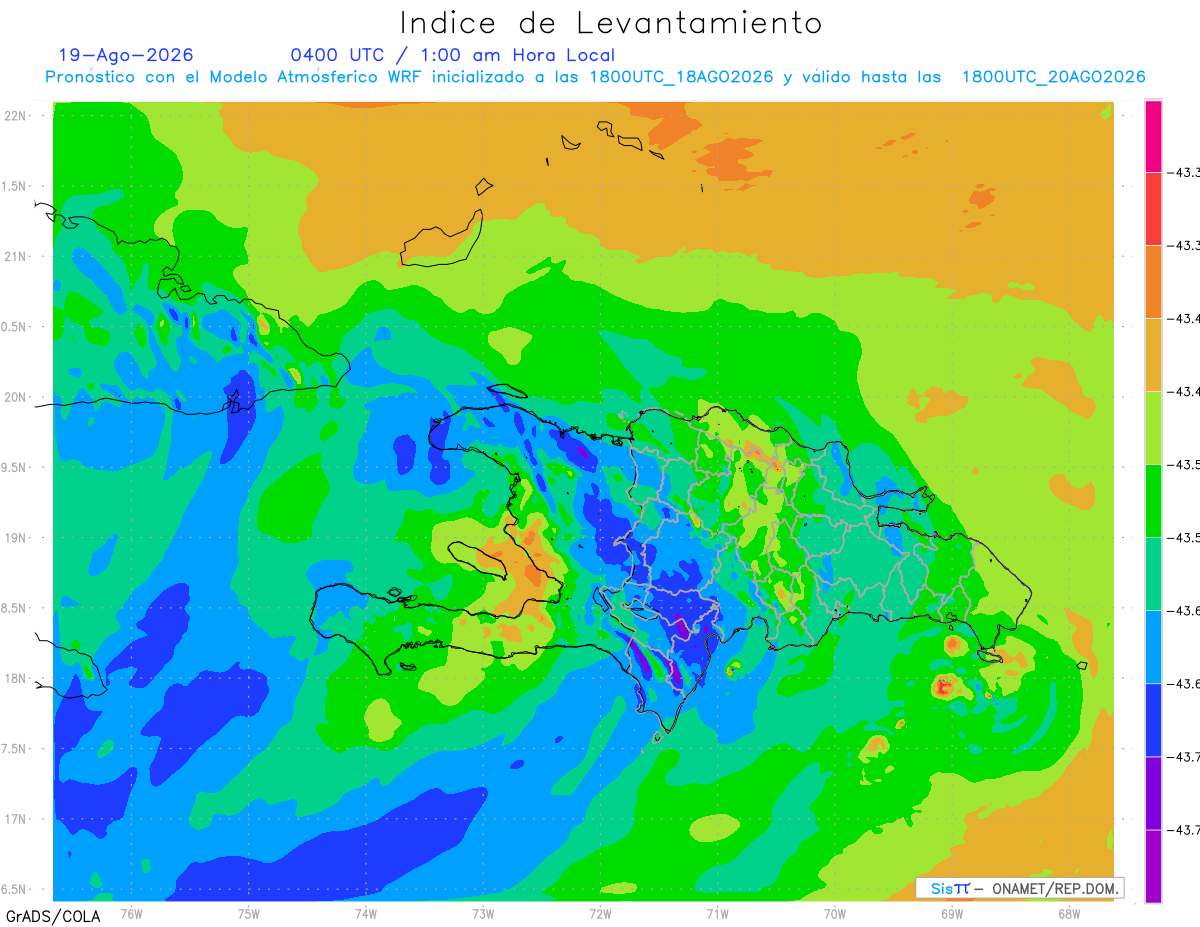Click the 'Indice de Levantamiento' title
Screen dimensions: 1200x927
tap(611, 22)
